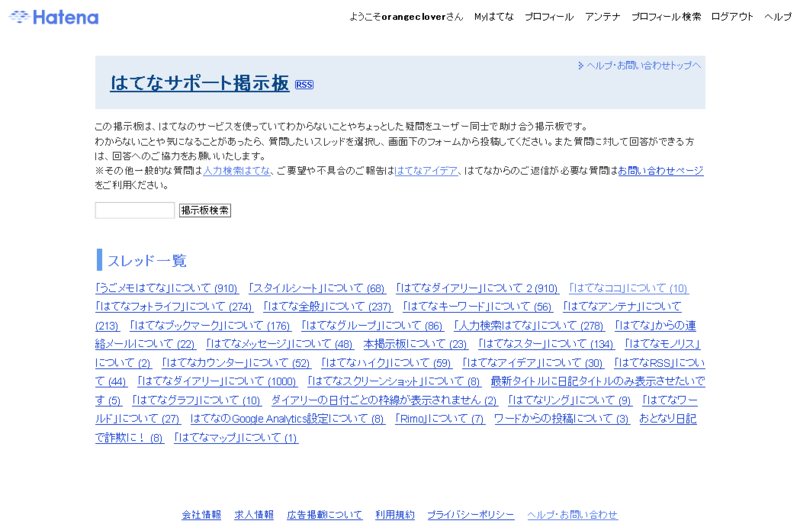Open 会社情報 in the footer

(202, 515)
